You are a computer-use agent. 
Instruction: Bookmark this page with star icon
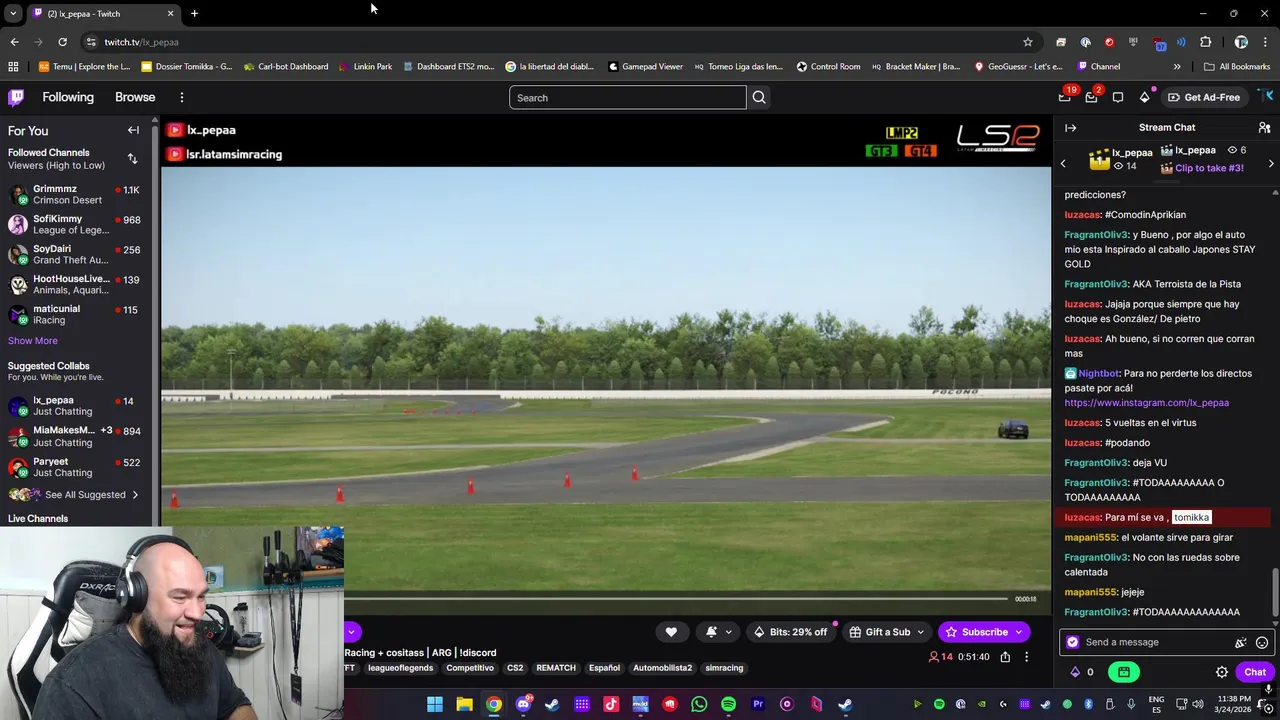tap(1027, 42)
